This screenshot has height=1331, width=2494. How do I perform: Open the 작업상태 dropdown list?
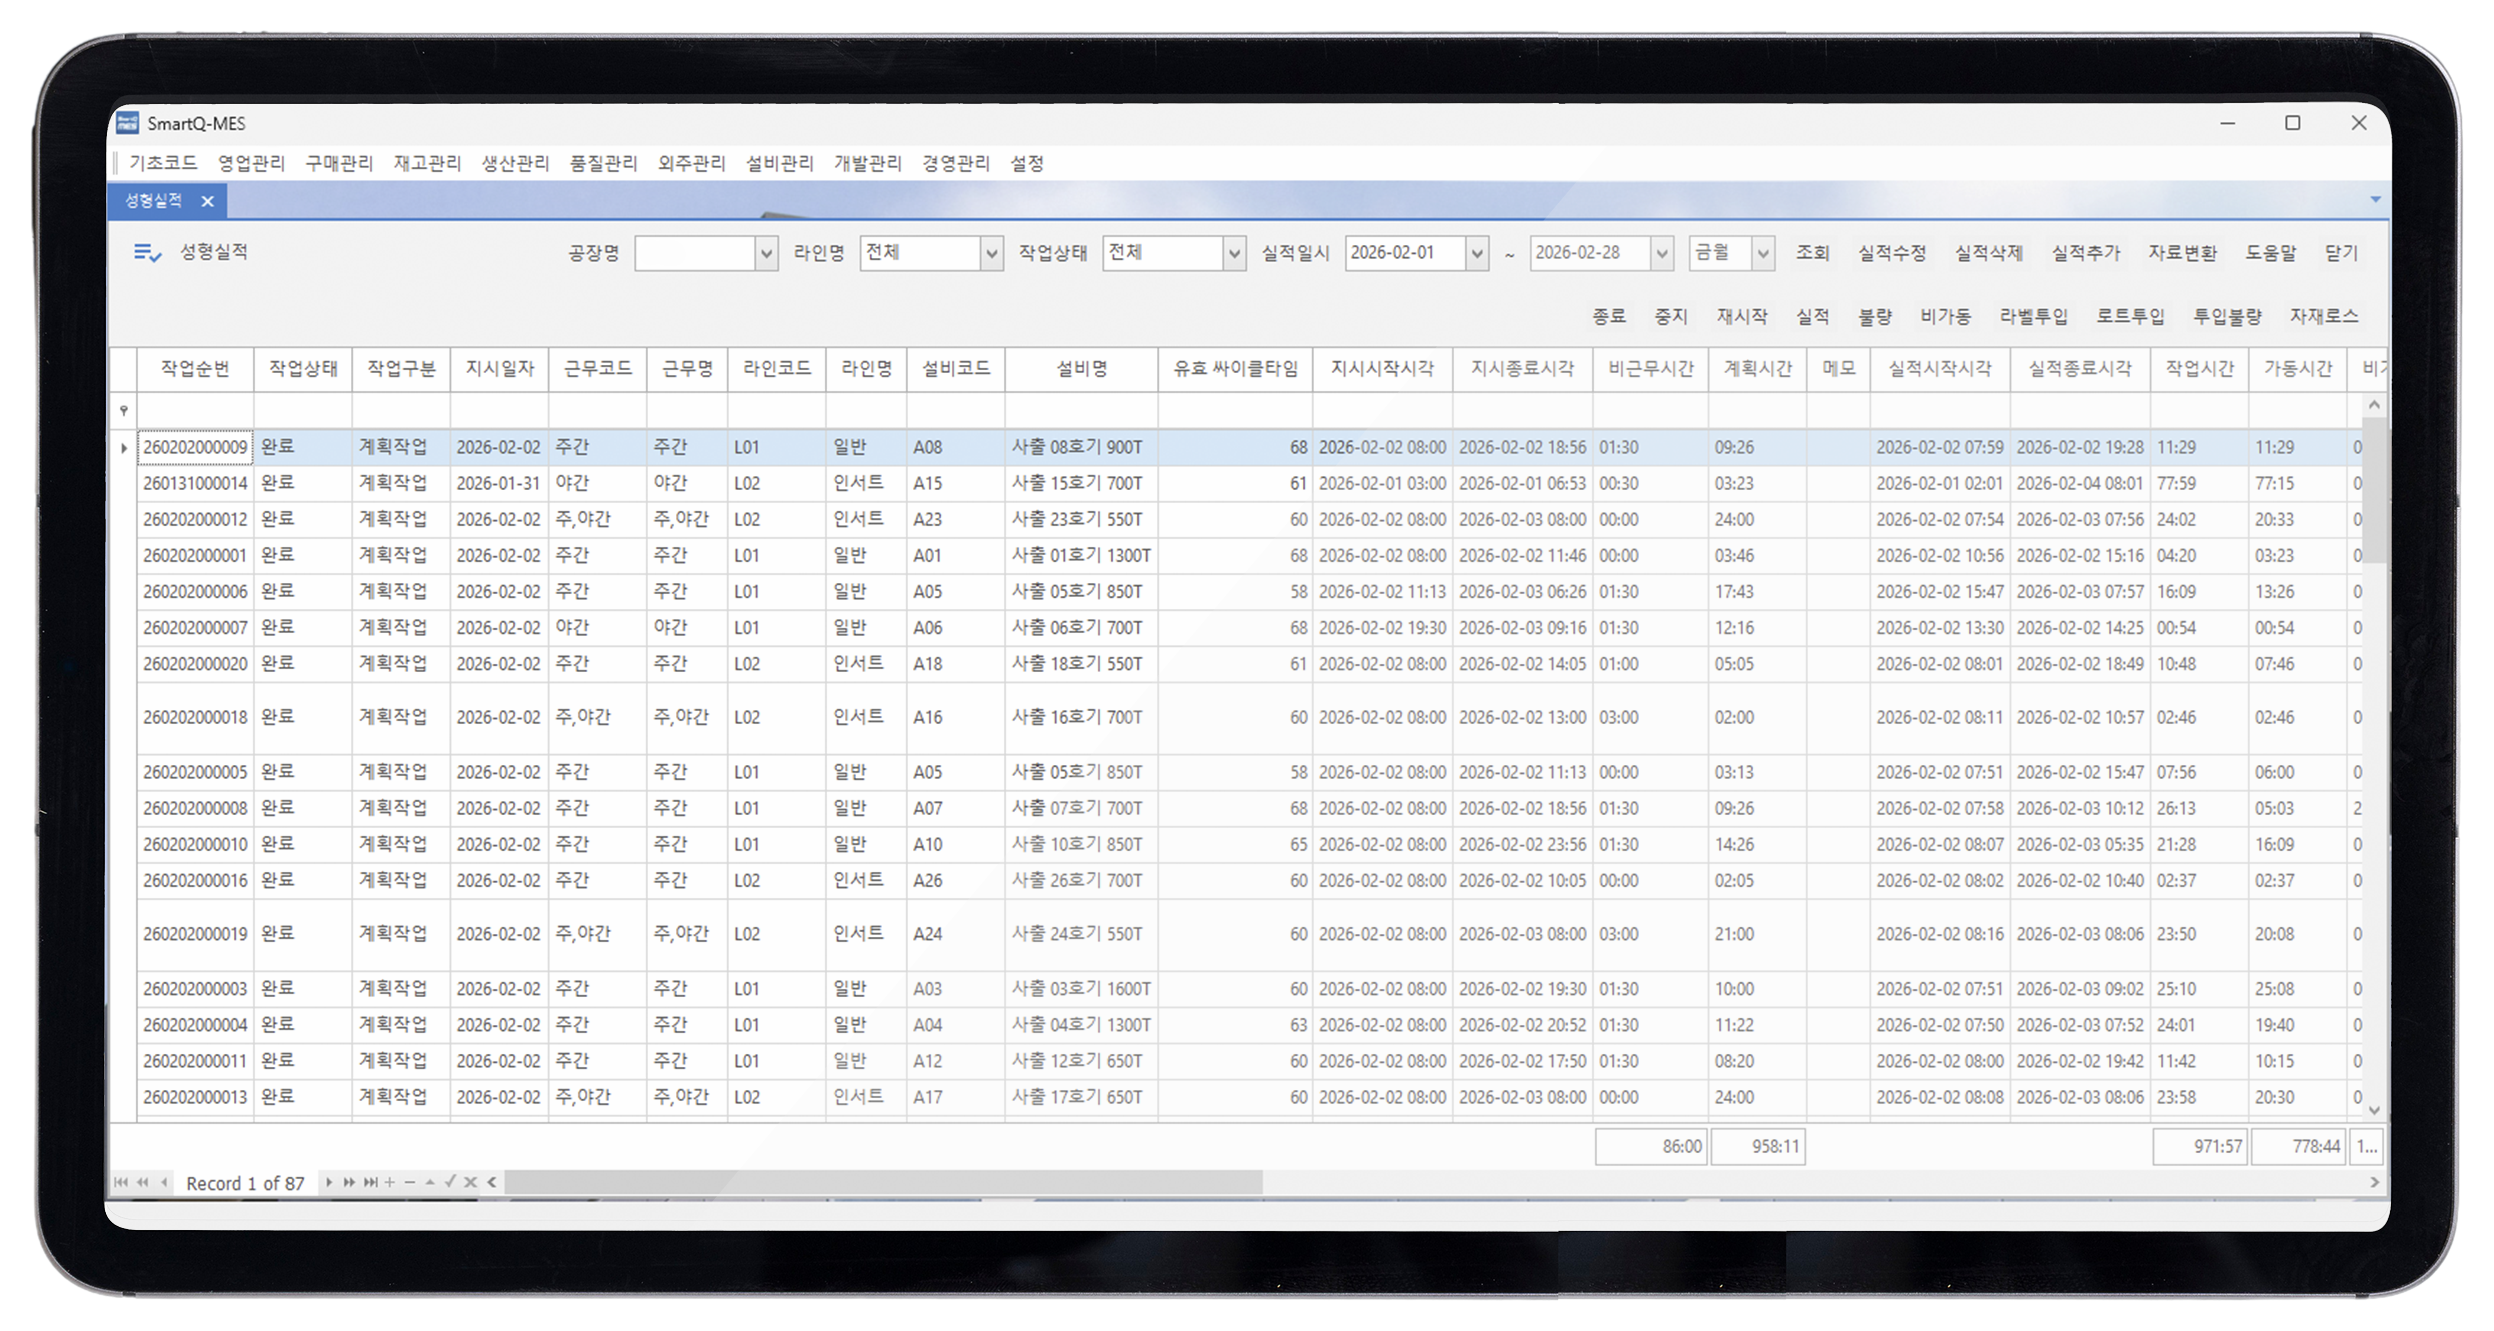tap(1234, 254)
